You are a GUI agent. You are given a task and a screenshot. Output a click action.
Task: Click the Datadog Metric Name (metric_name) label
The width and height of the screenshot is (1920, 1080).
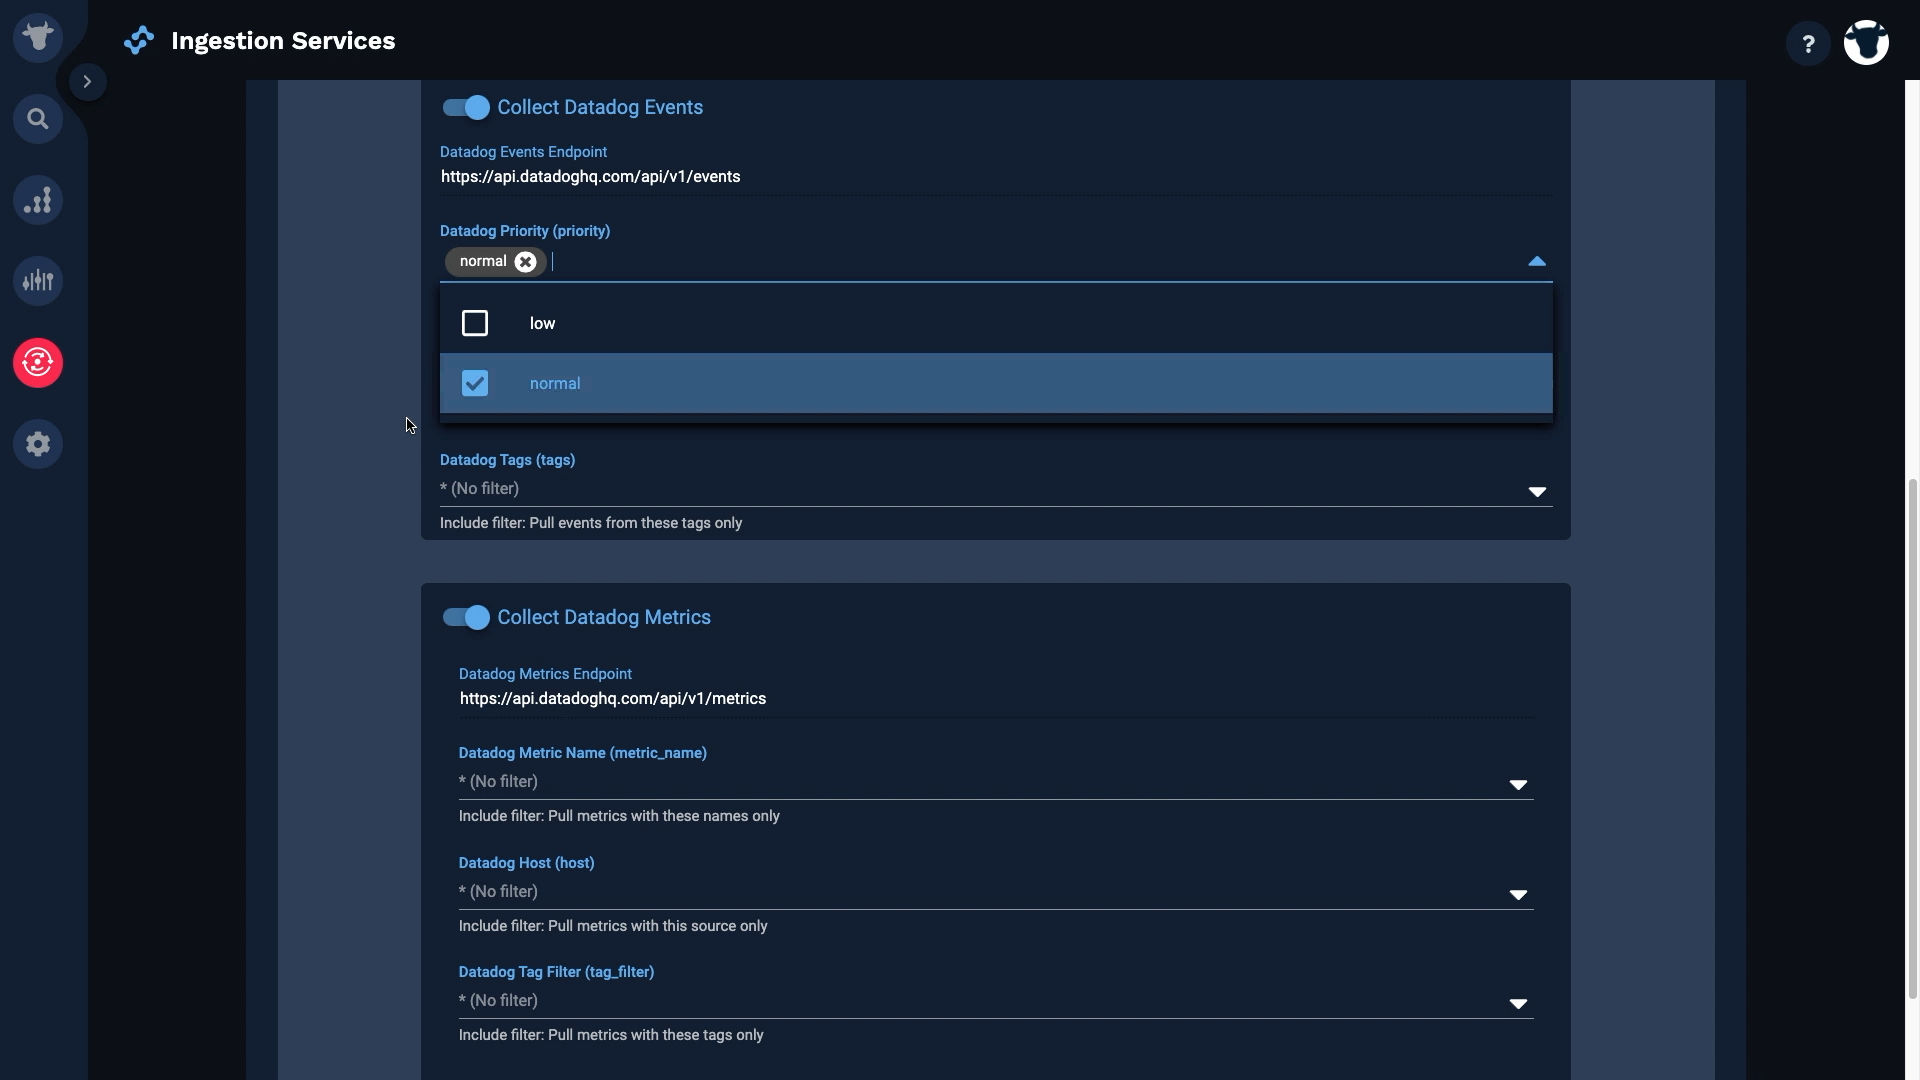[583, 753]
